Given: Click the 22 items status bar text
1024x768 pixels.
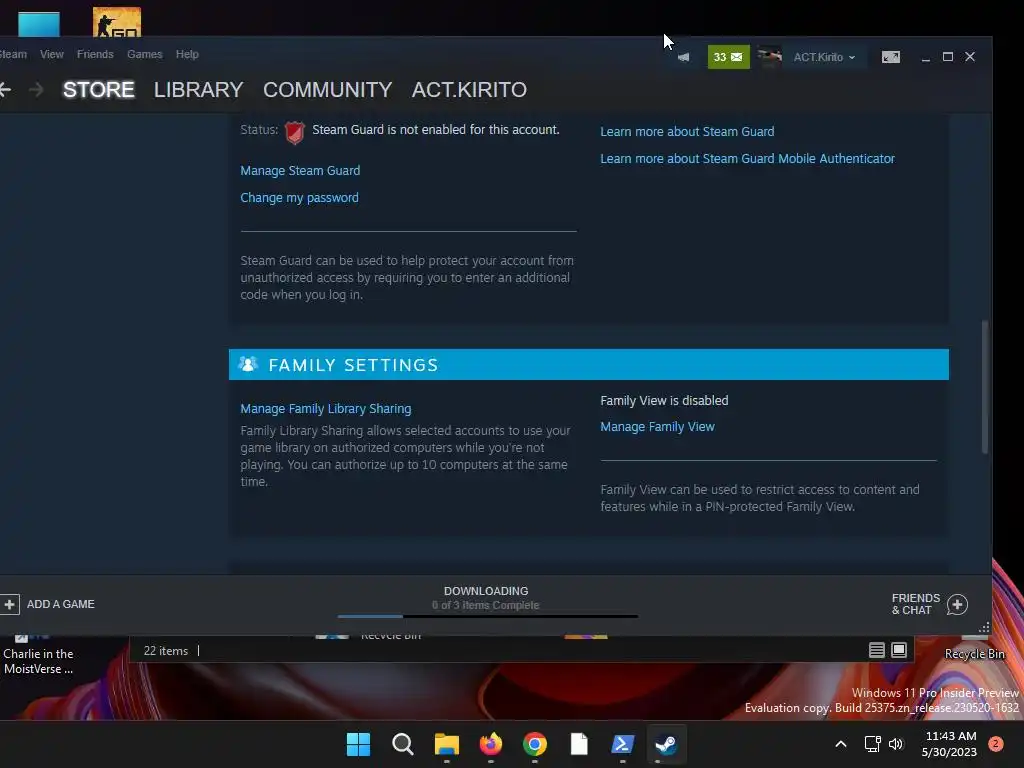Looking at the screenshot, I should 166,651.
